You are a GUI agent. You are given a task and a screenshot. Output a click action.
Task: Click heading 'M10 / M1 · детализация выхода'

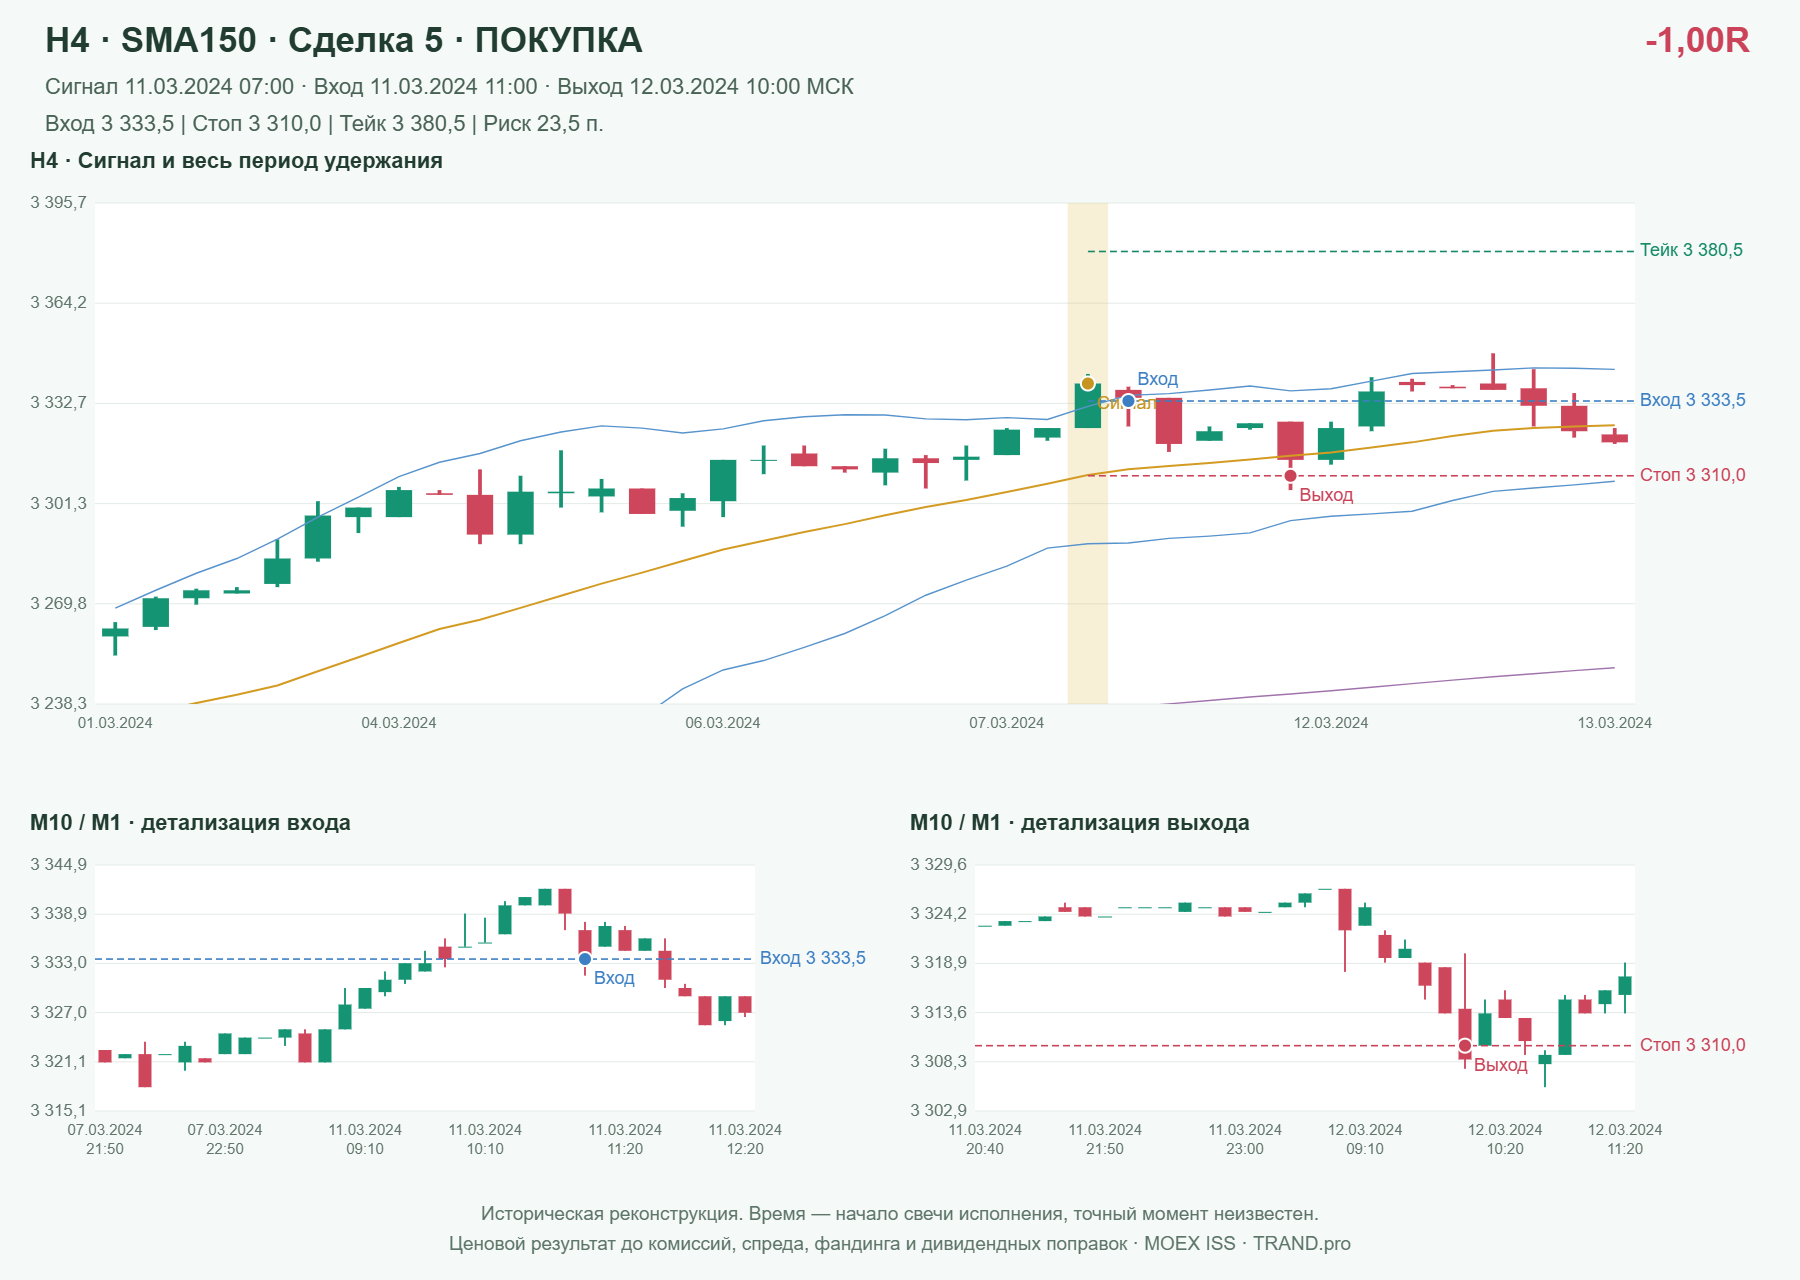tap(1080, 823)
